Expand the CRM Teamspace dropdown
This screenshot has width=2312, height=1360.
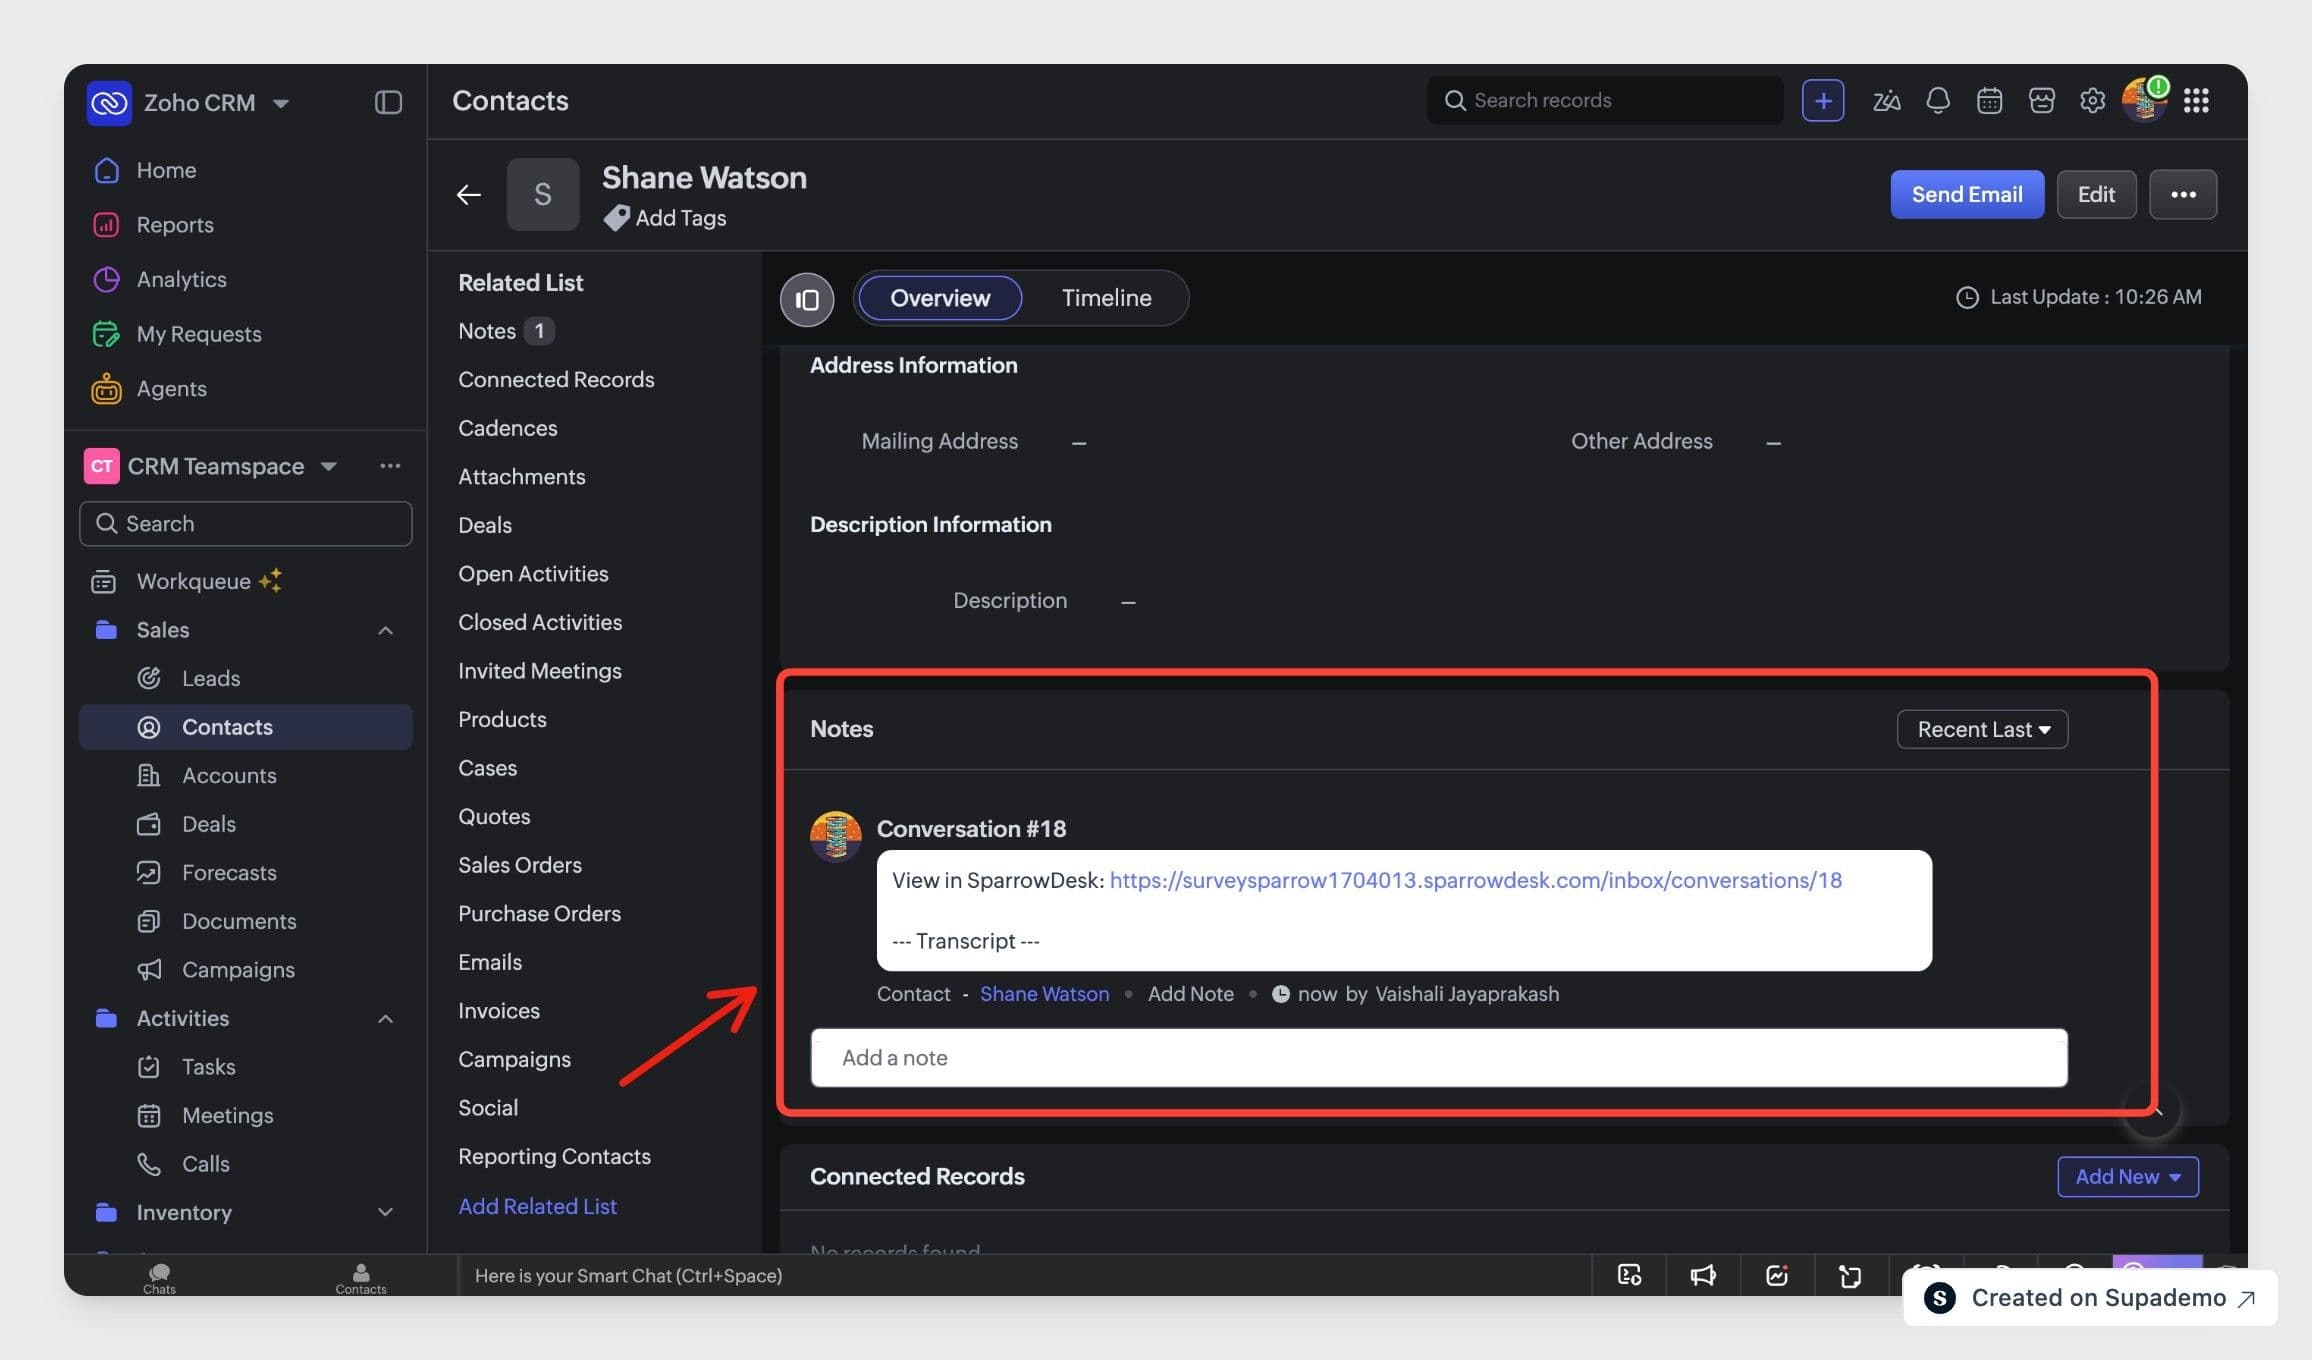coord(329,466)
